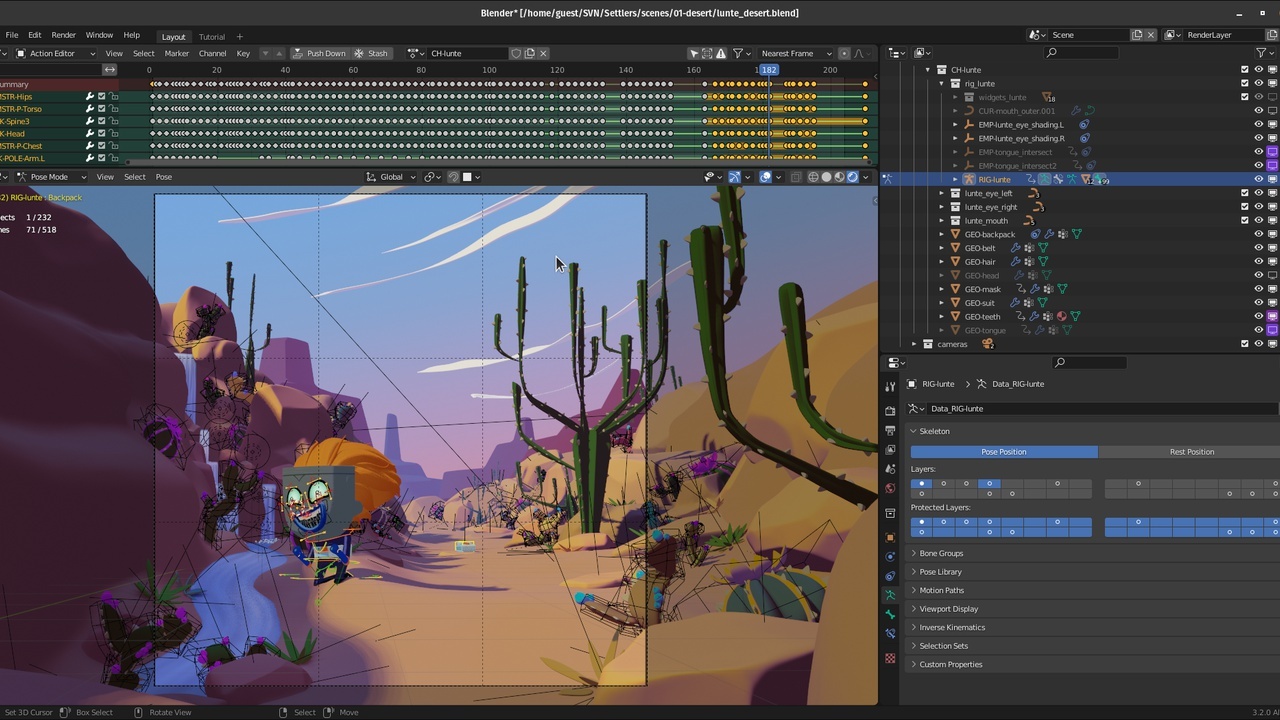Image resolution: width=1280 pixels, height=720 pixels.
Task: Open the Tool properties tab icon
Action: coord(890,387)
